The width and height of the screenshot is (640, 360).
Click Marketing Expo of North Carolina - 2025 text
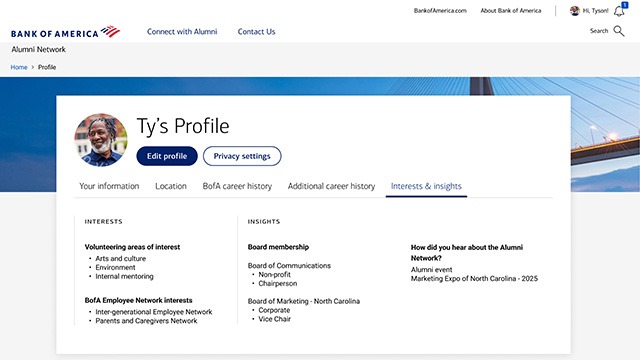pos(474,279)
